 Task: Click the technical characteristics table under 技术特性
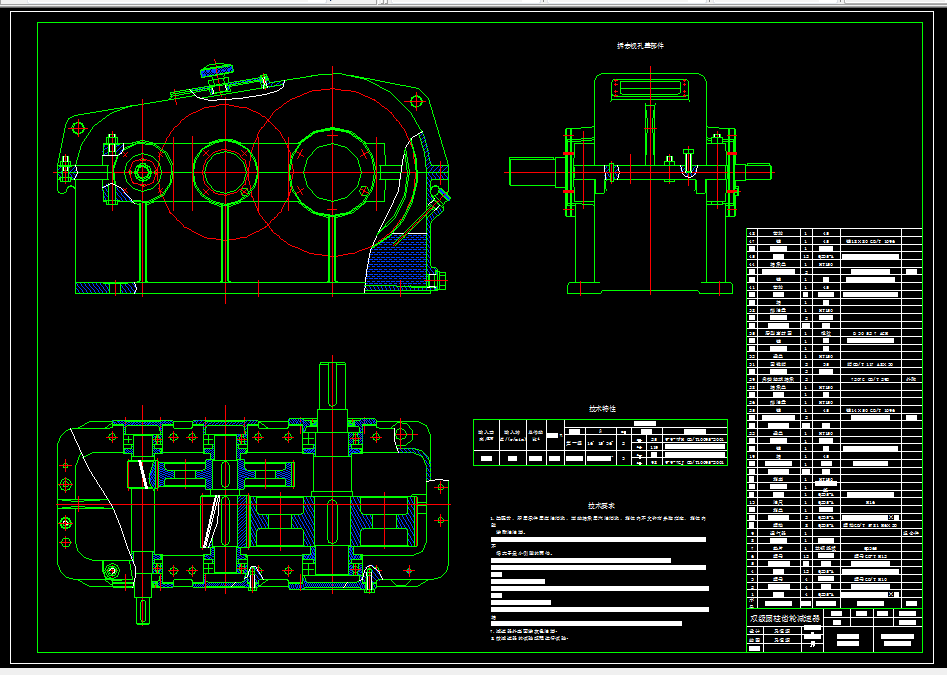pyautogui.click(x=600, y=443)
